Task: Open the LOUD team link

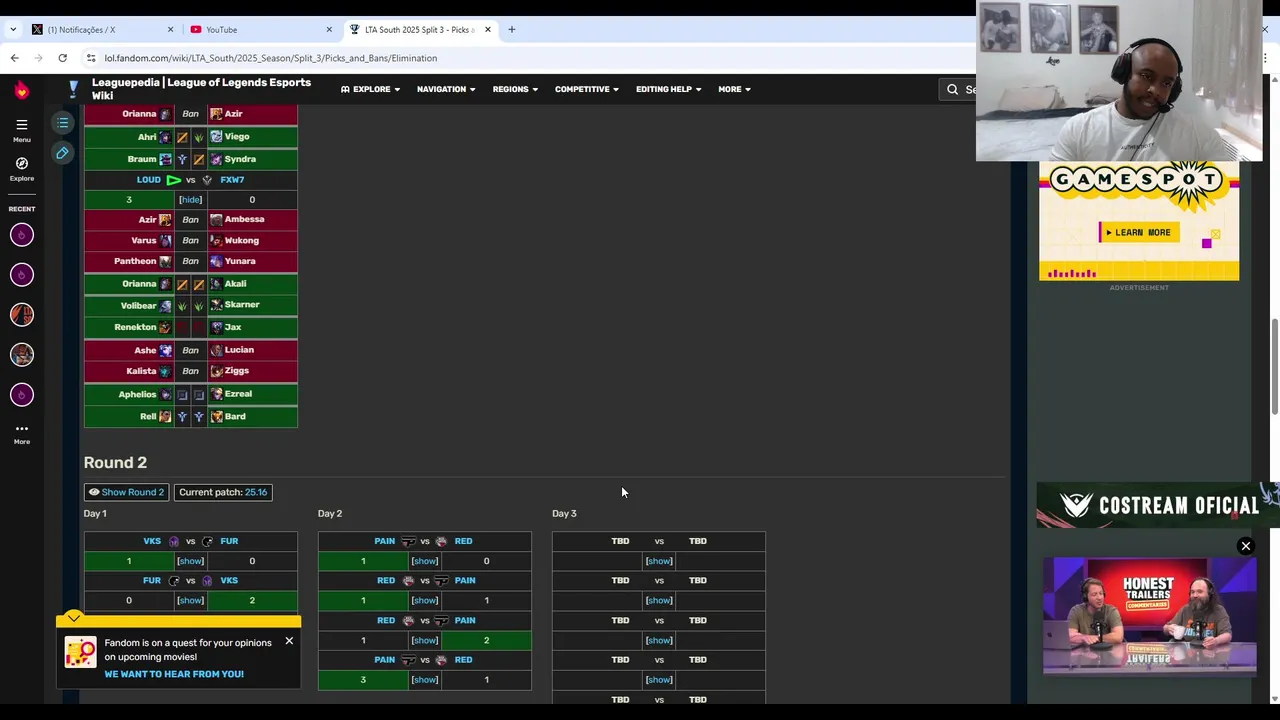Action: pos(148,180)
